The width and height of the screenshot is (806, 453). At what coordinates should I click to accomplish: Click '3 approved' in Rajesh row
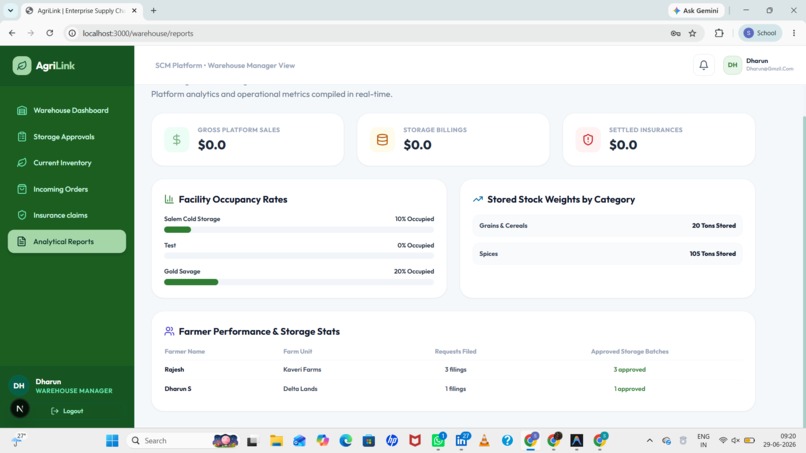[629, 370]
